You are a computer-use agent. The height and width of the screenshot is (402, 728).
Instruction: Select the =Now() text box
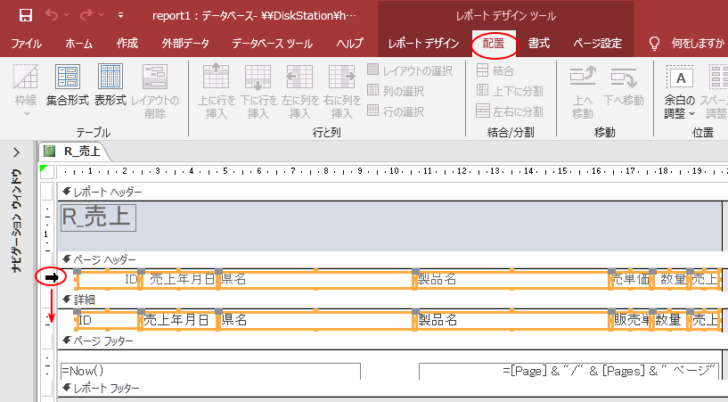tap(211, 371)
